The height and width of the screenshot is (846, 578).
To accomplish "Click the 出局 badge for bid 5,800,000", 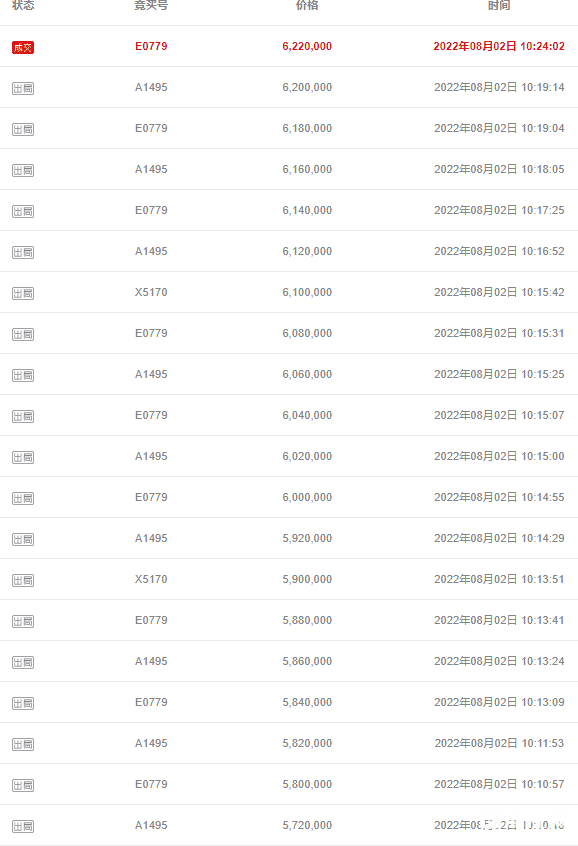I will (x=23, y=786).
